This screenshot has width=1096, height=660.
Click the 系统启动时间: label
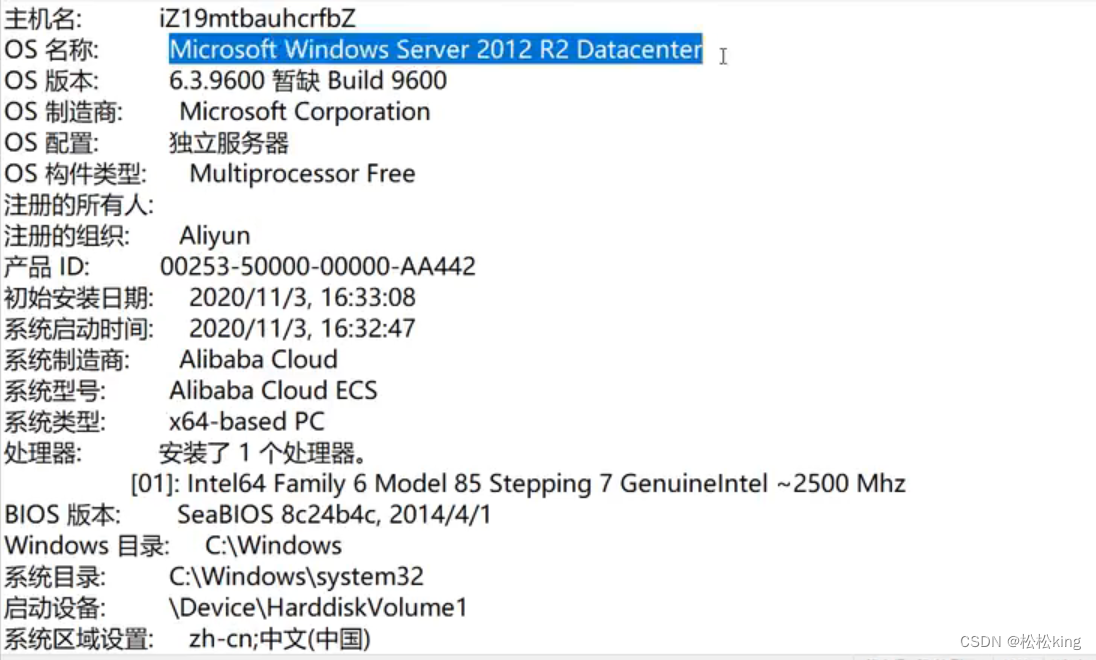79,329
